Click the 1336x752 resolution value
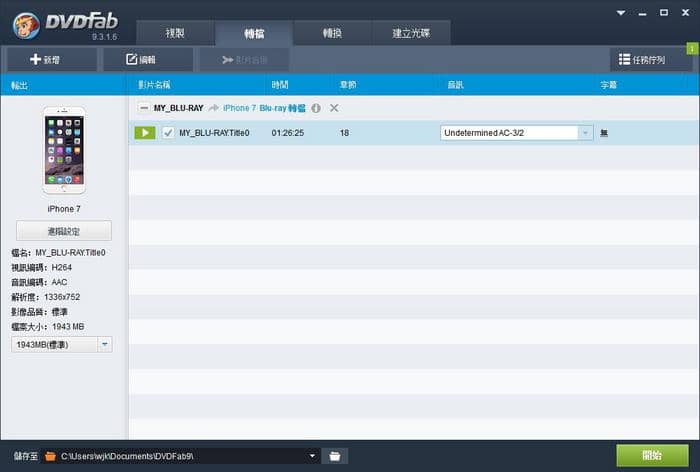 62,297
